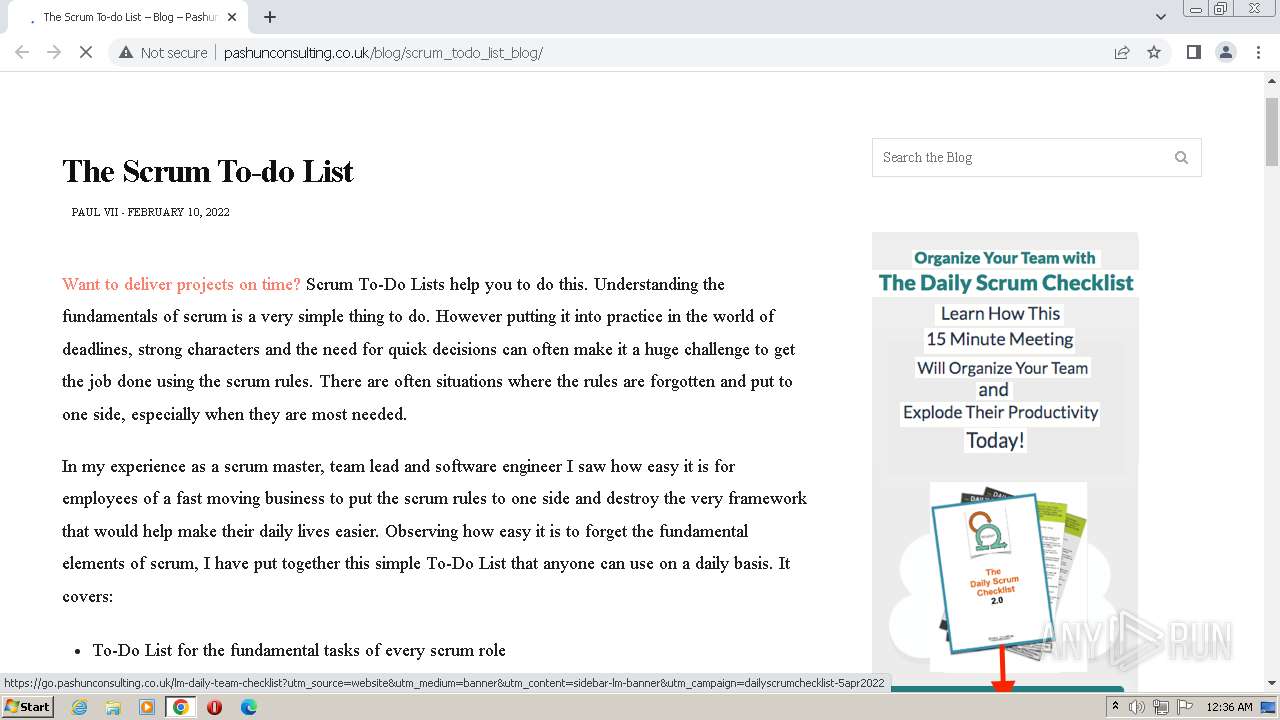Screen dimensions: 1280x720
Task: Open the Windows Start menu
Action: (27, 706)
